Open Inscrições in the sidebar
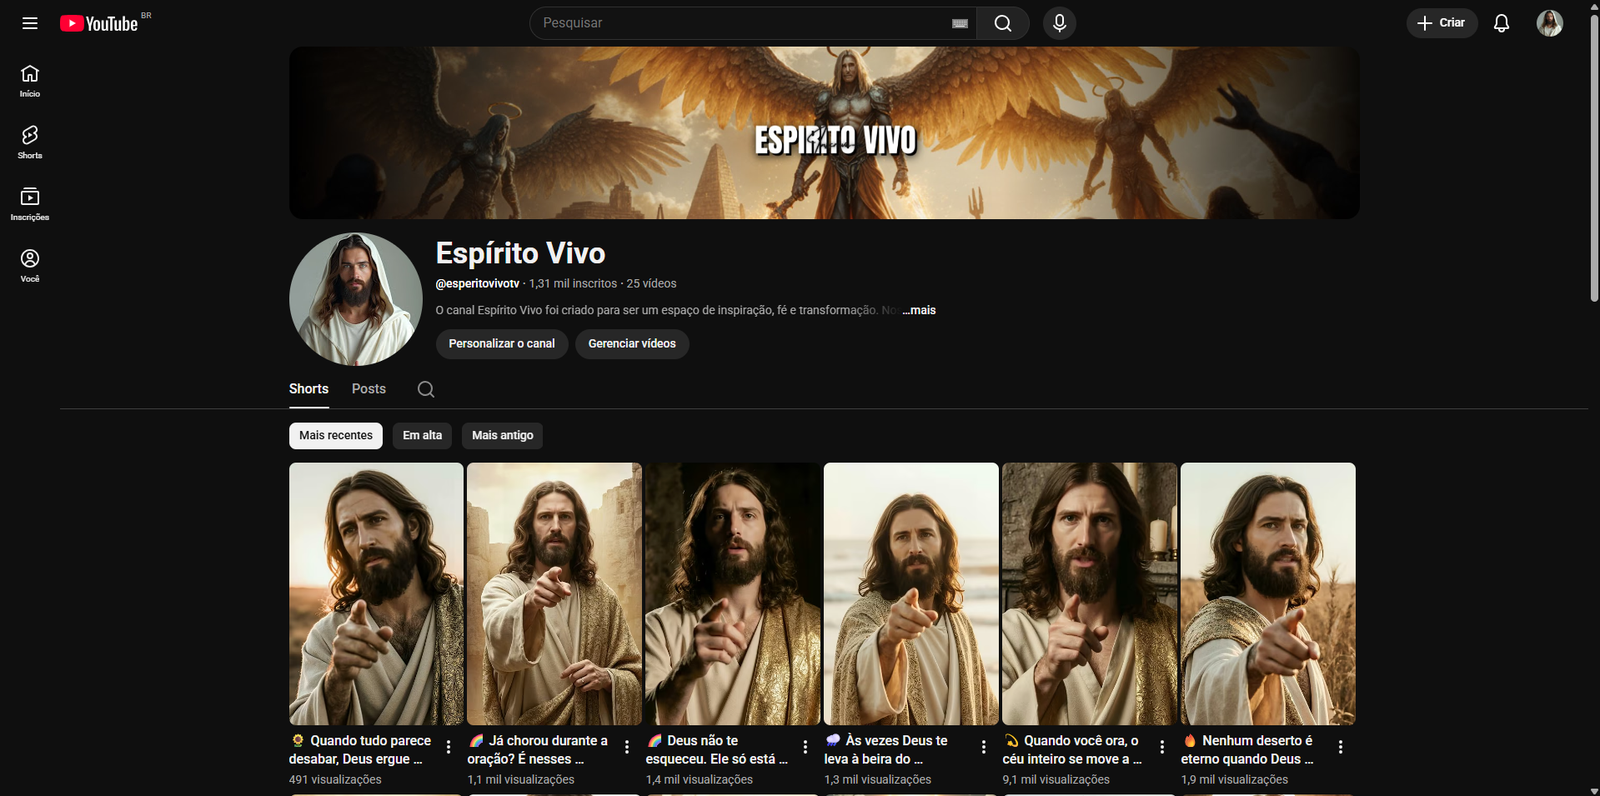Screen dimensions: 1600x796 tap(30, 204)
